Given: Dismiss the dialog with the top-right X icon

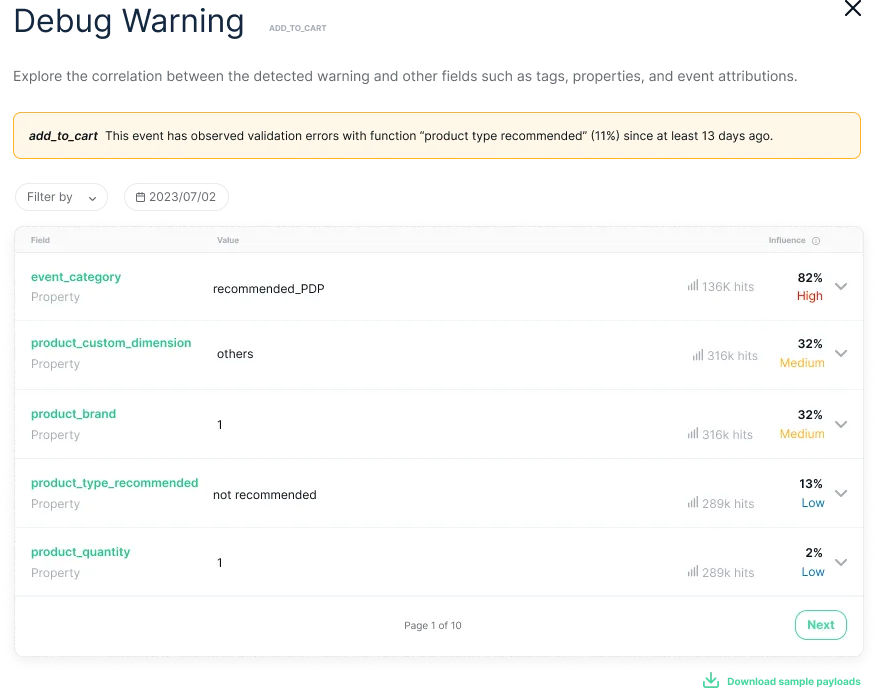Looking at the screenshot, I should 851,8.
